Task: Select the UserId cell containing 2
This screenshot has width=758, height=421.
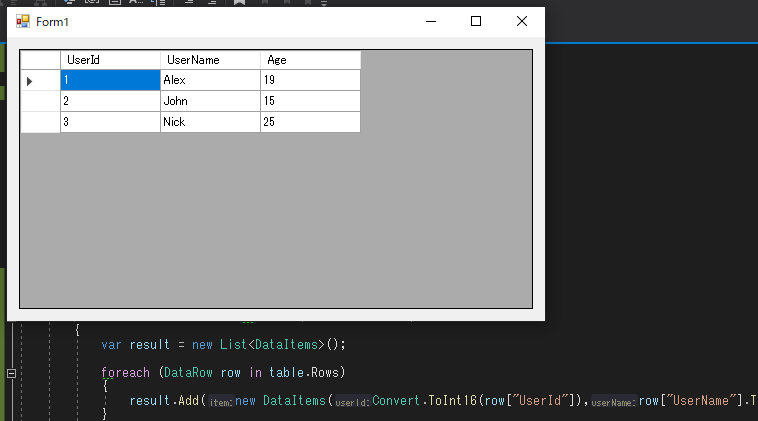Action: coord(110,101)
